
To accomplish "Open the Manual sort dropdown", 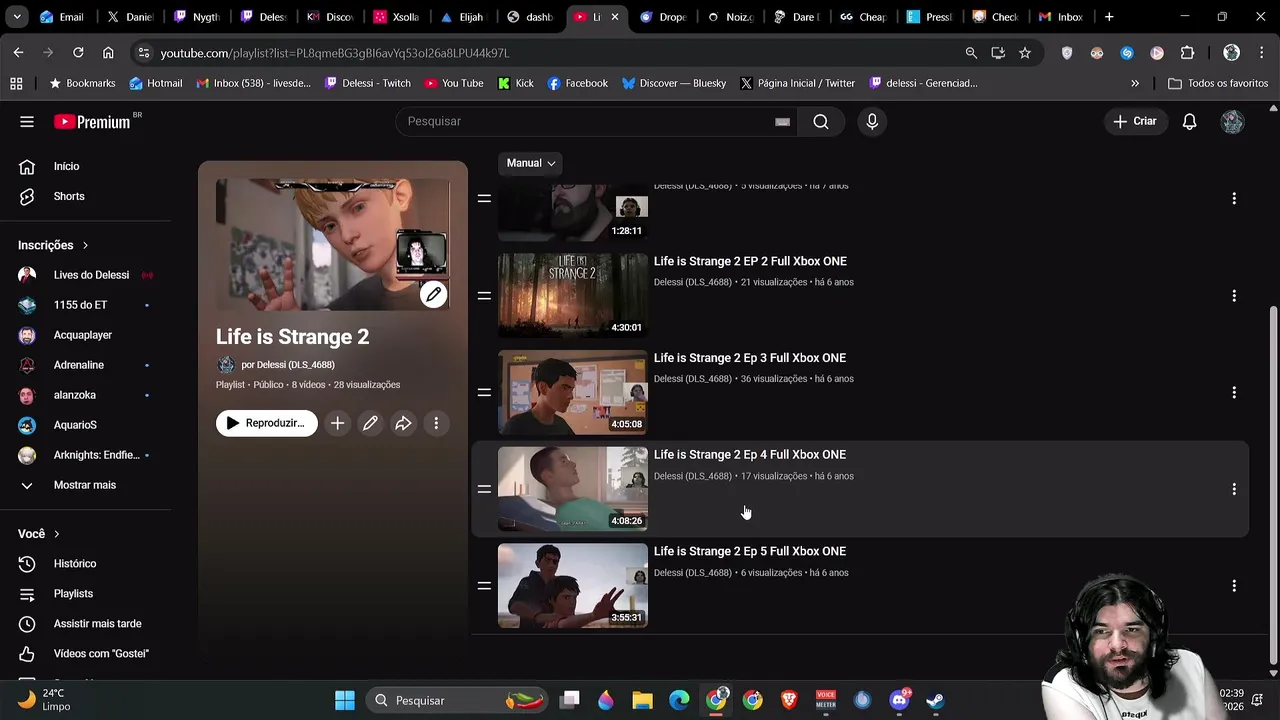I will pyautogui.click(x=531, y=163).
